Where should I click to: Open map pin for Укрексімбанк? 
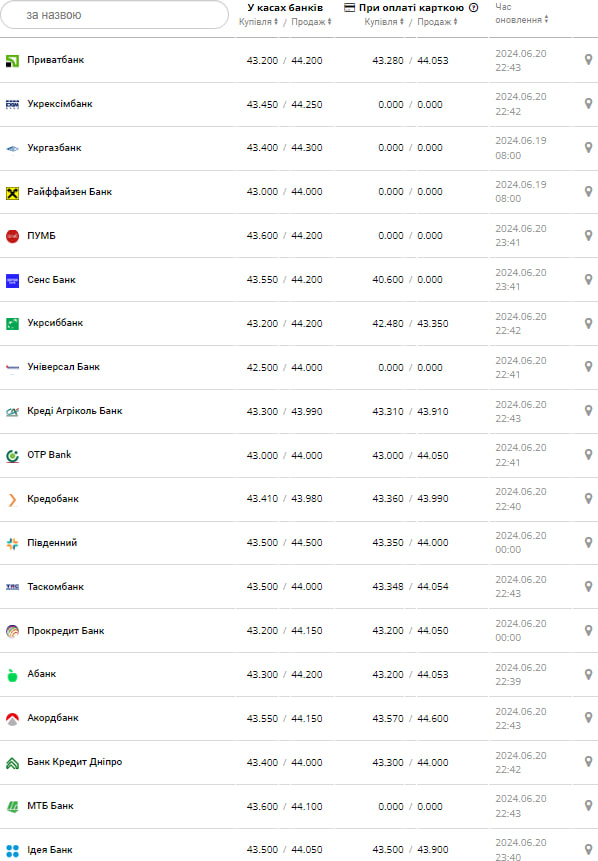coord(588,104)
